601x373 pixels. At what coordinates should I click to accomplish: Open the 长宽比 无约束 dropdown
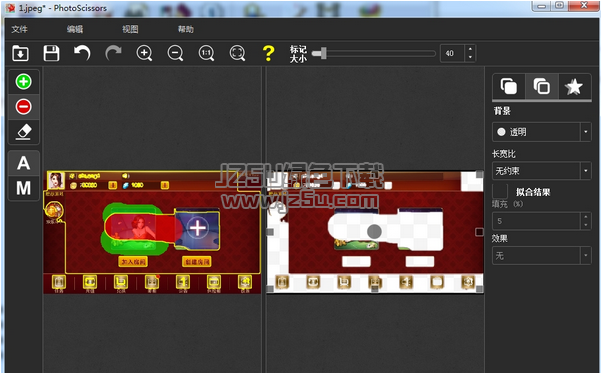pos(542,171)
